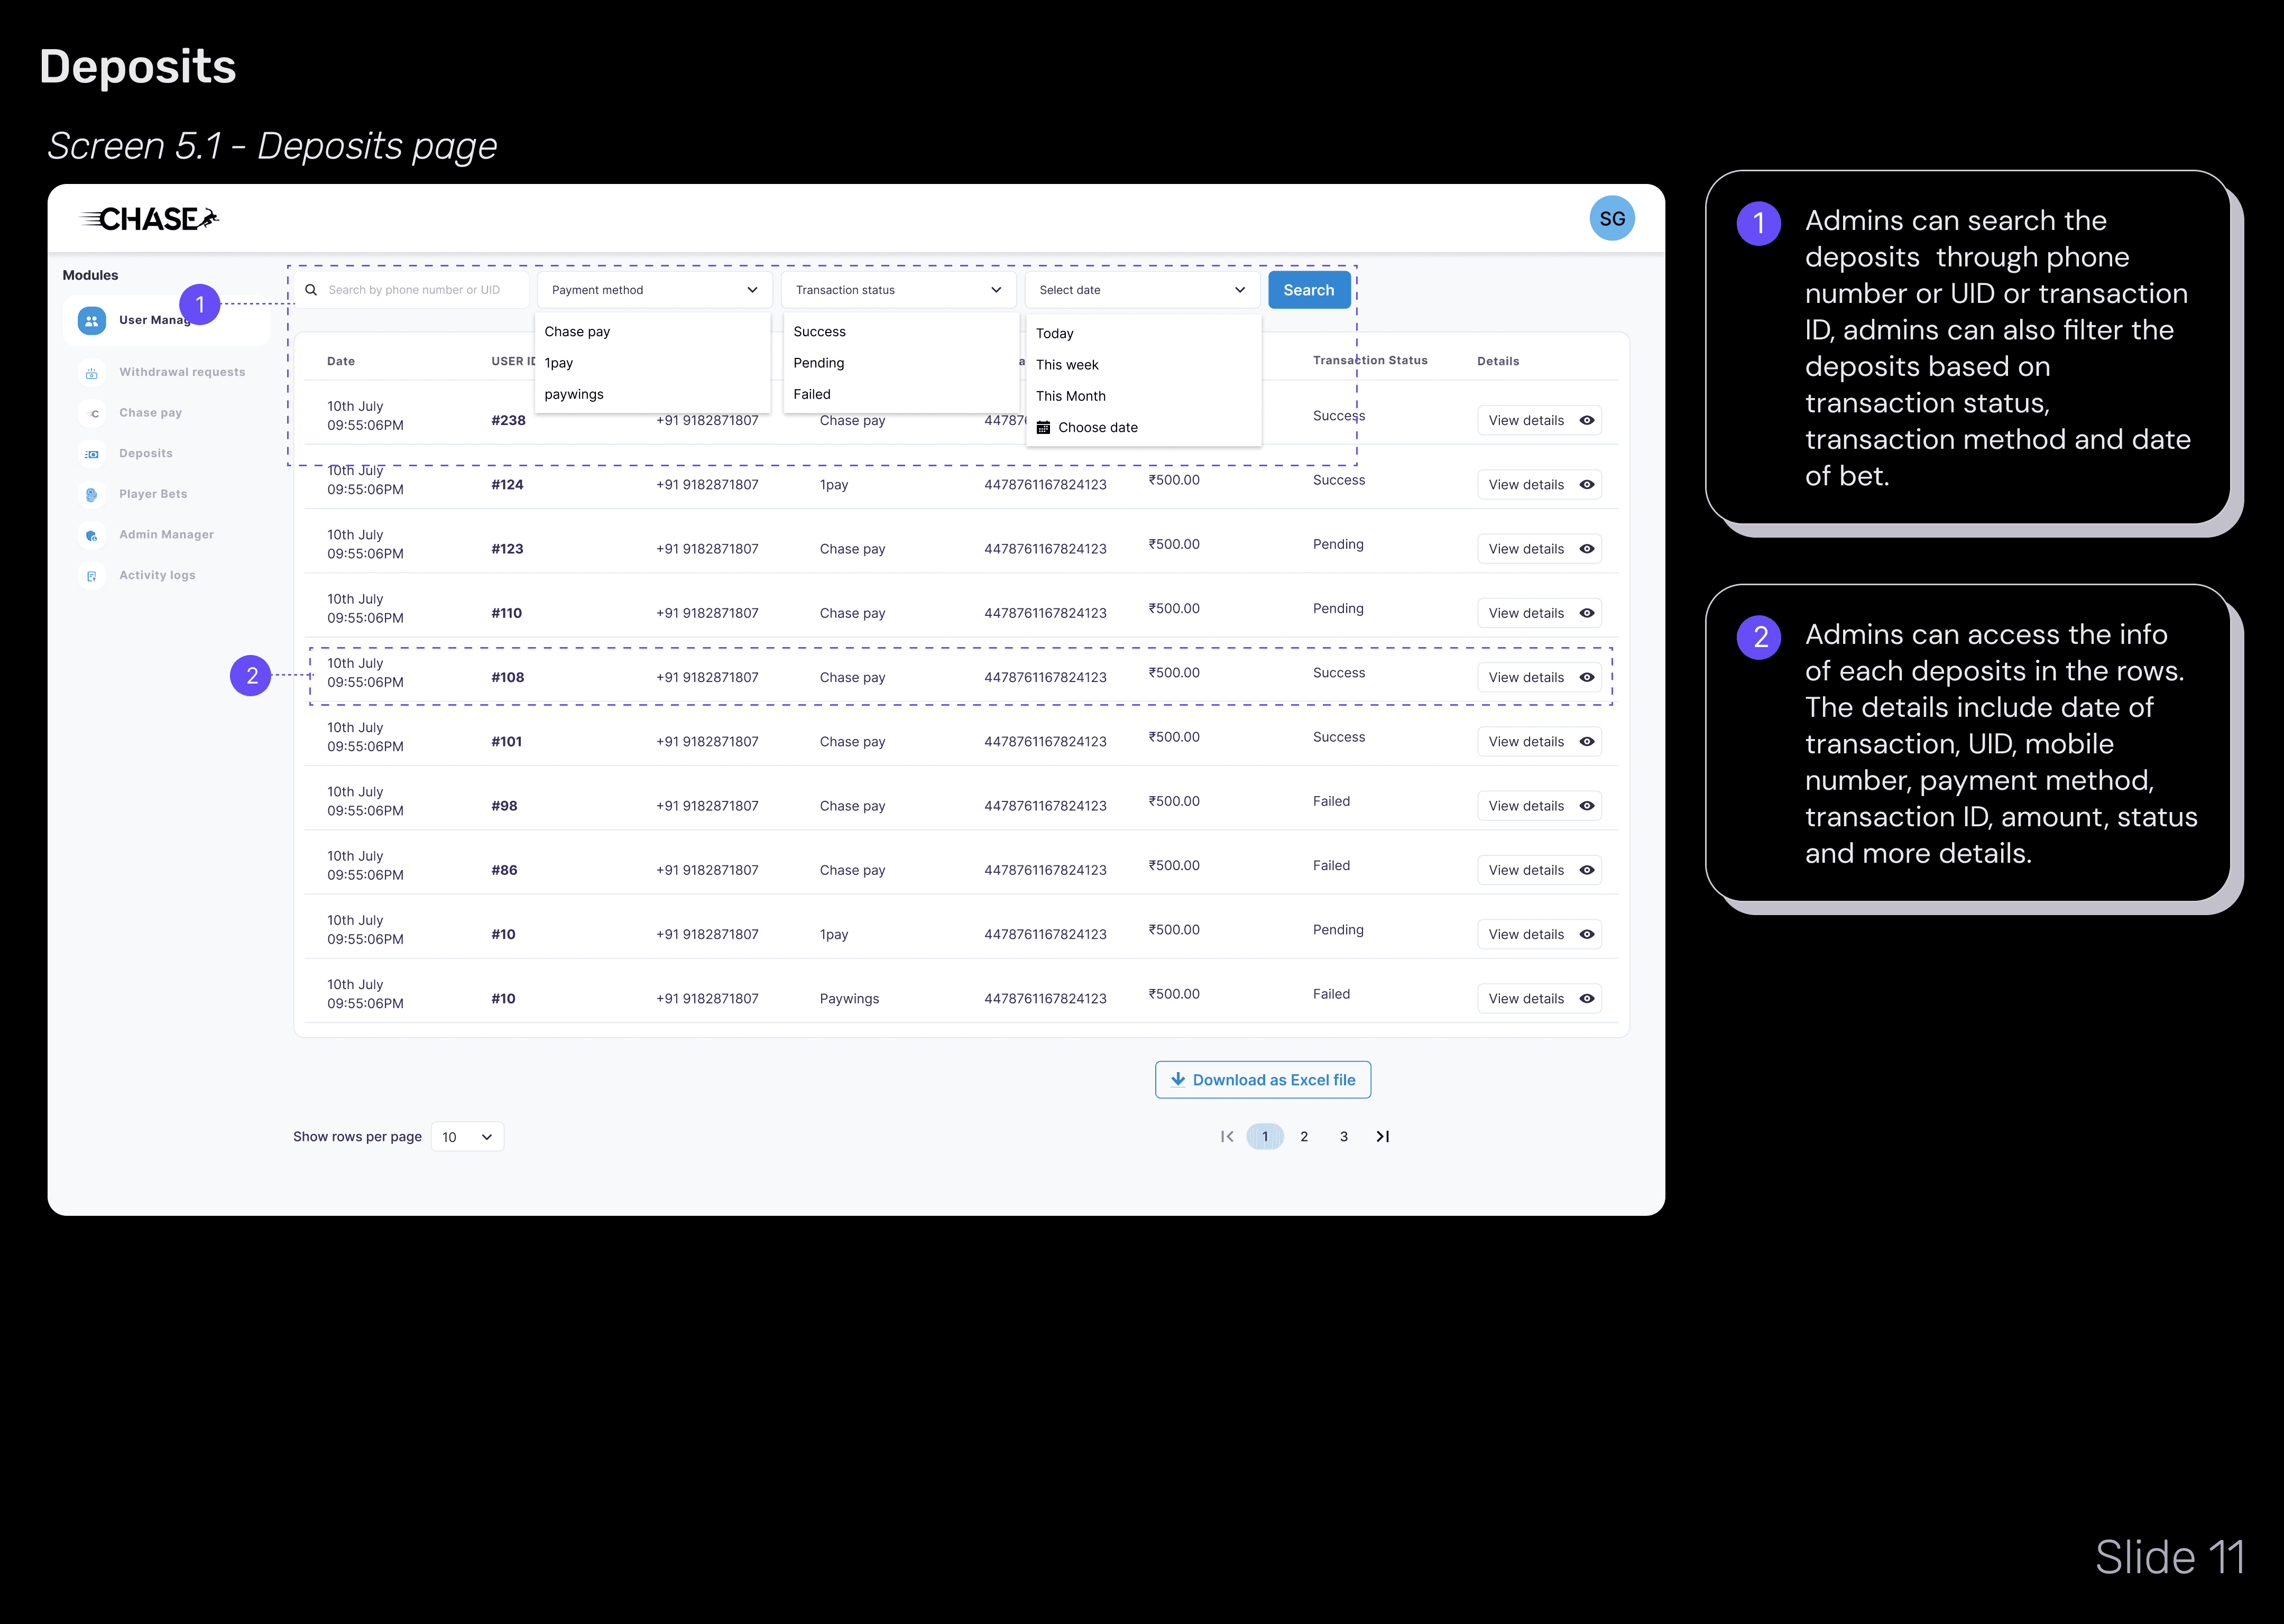This screenshot has height=1624, width=2284.
Task: Click eye icon for user #98 row
Action: point(1586,806)
